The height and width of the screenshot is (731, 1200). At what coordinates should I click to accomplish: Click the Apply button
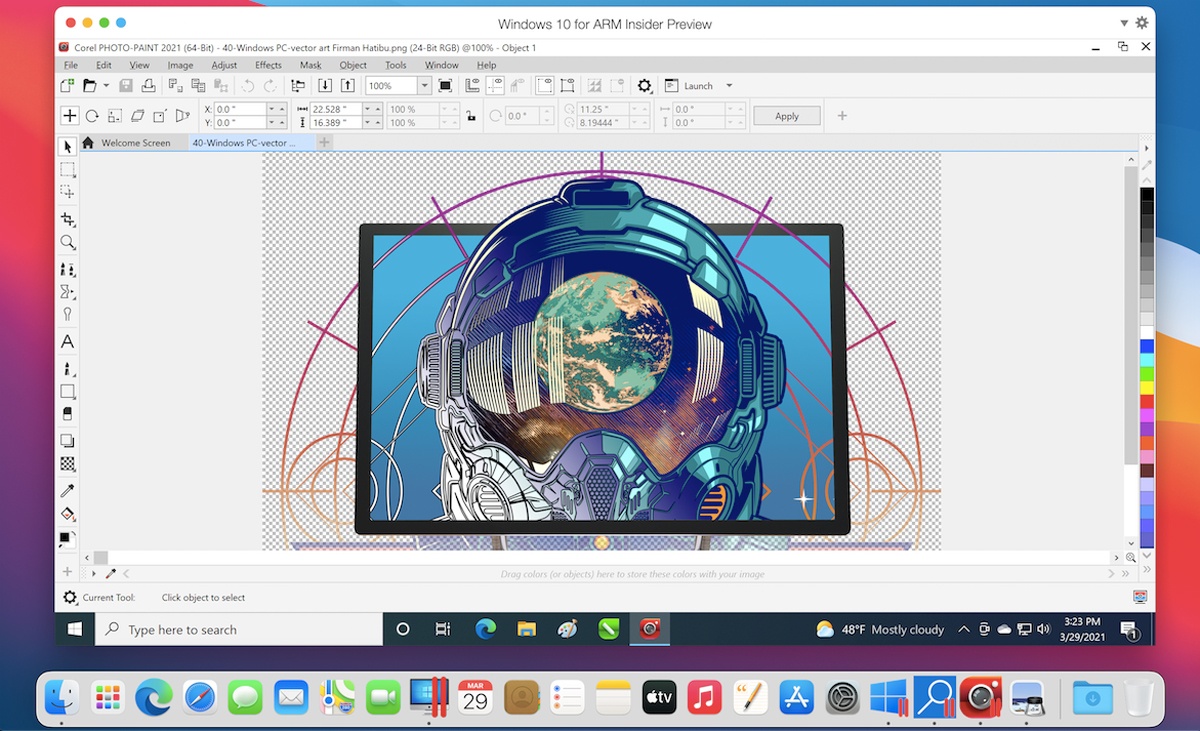[787, 116]
